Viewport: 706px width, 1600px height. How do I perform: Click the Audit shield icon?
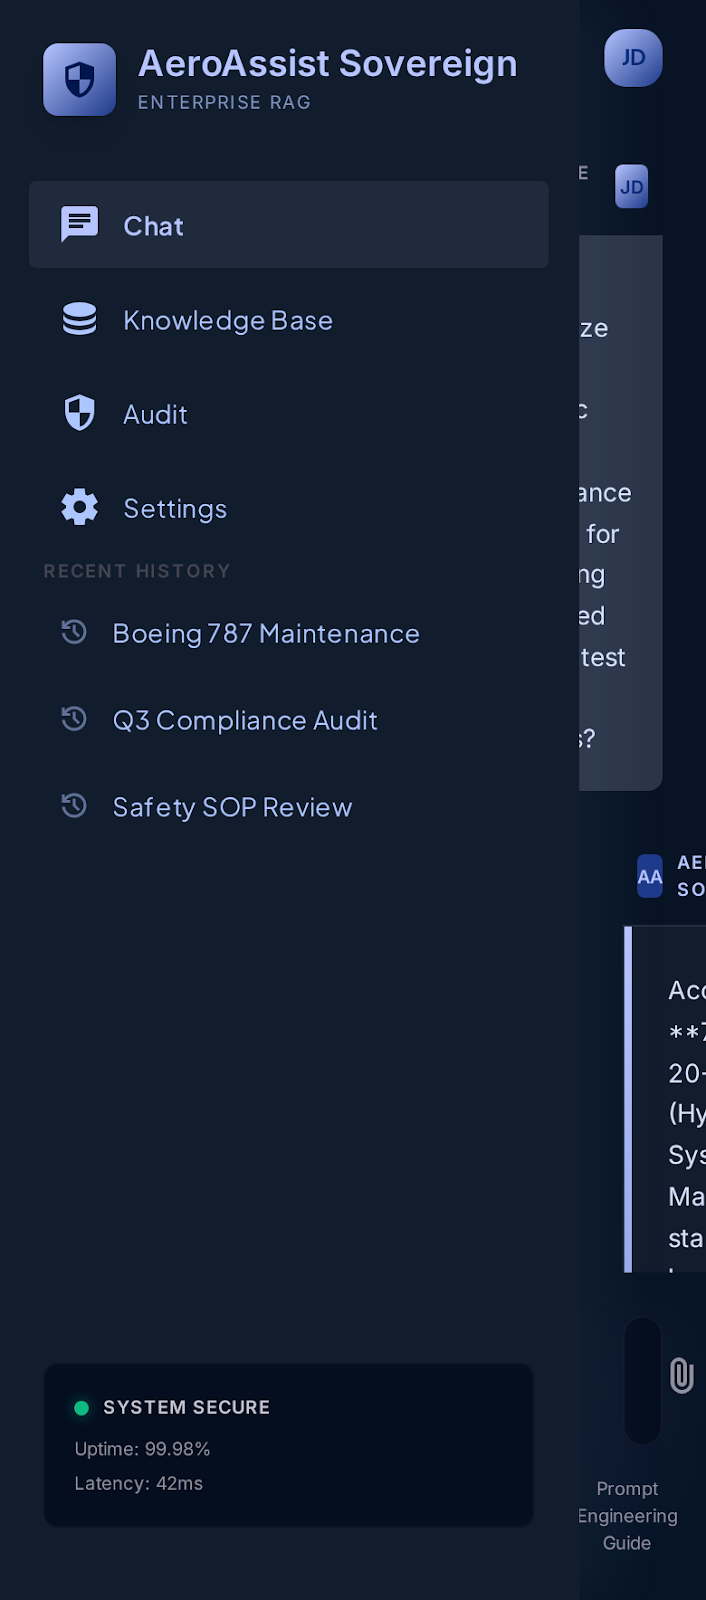(80, 413)
